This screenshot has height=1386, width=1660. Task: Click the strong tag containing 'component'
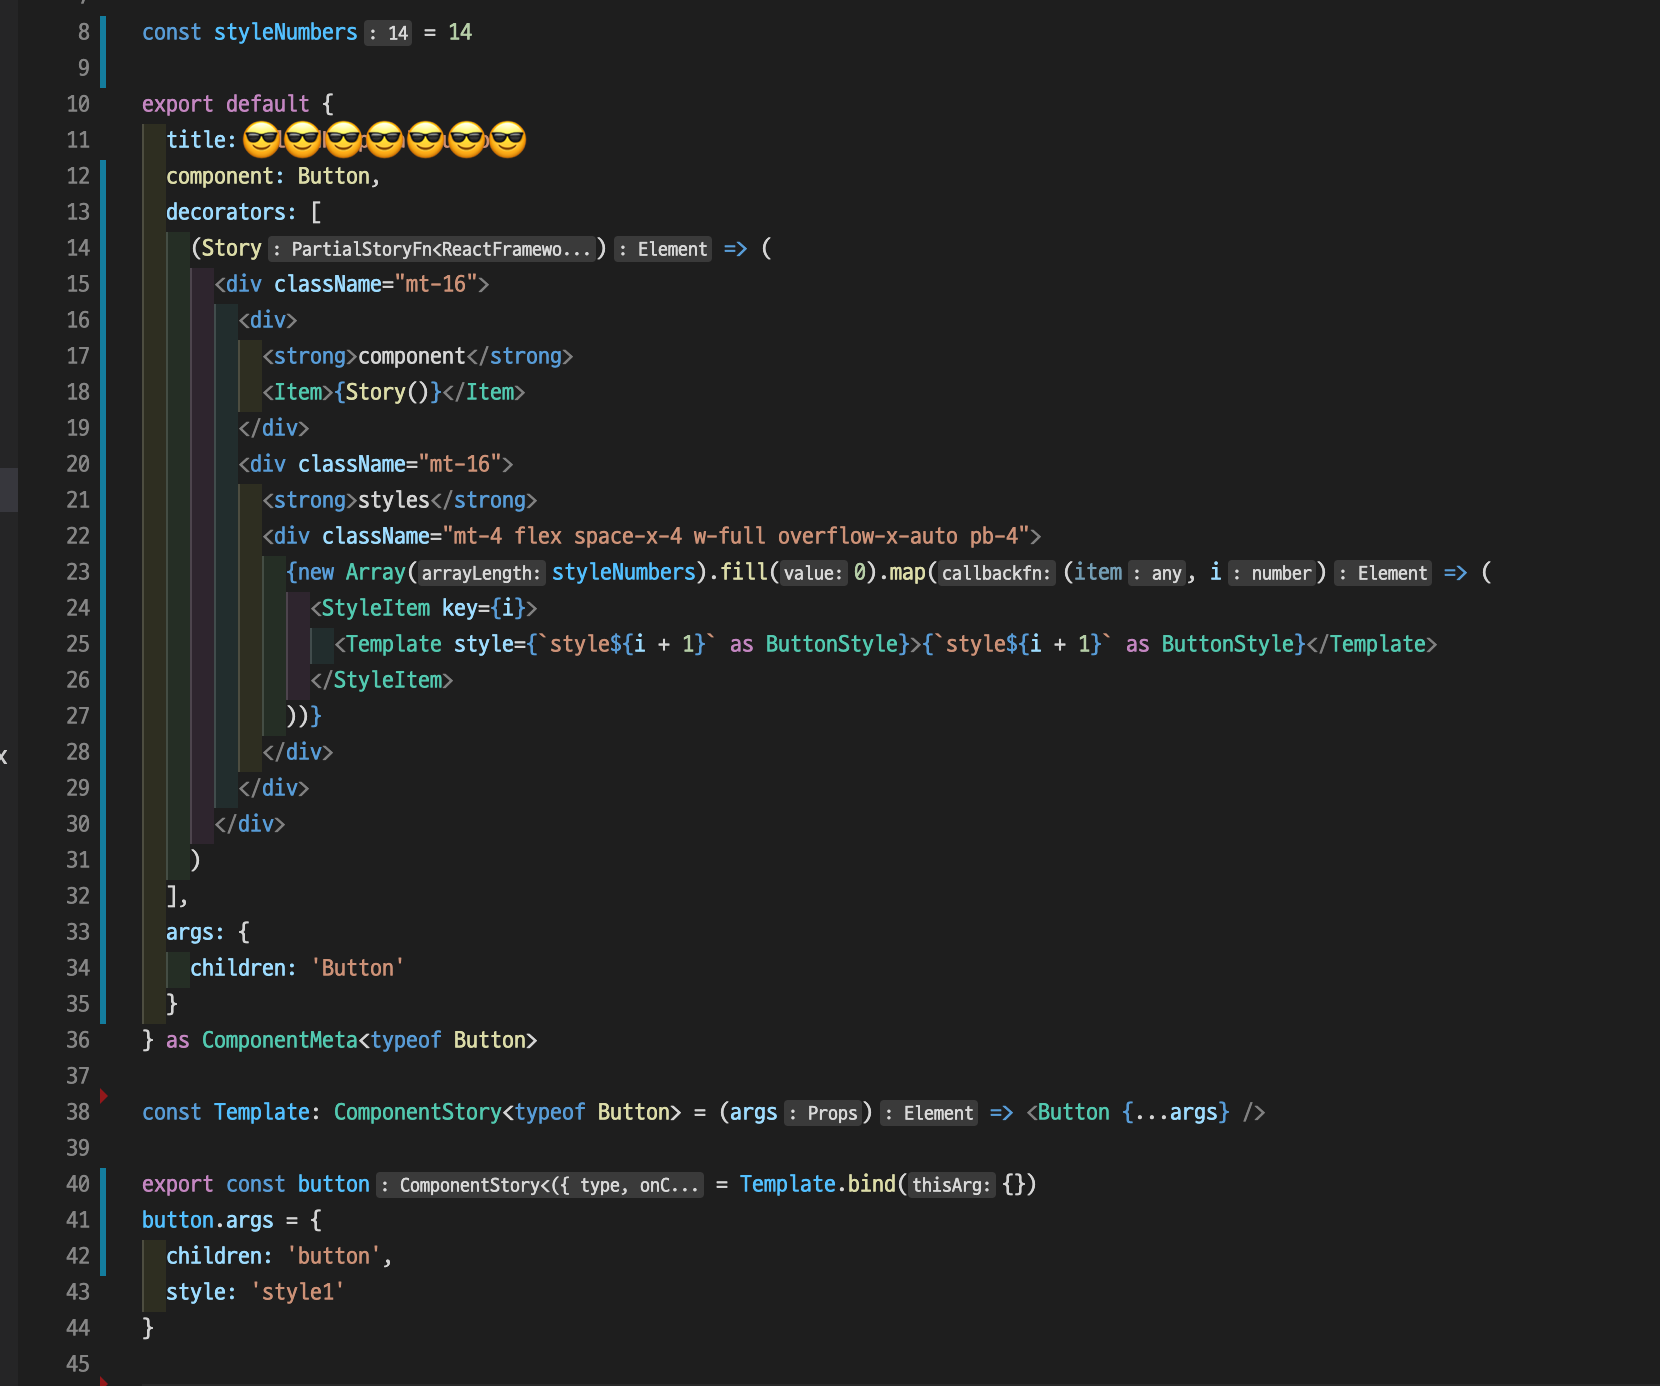417,356
